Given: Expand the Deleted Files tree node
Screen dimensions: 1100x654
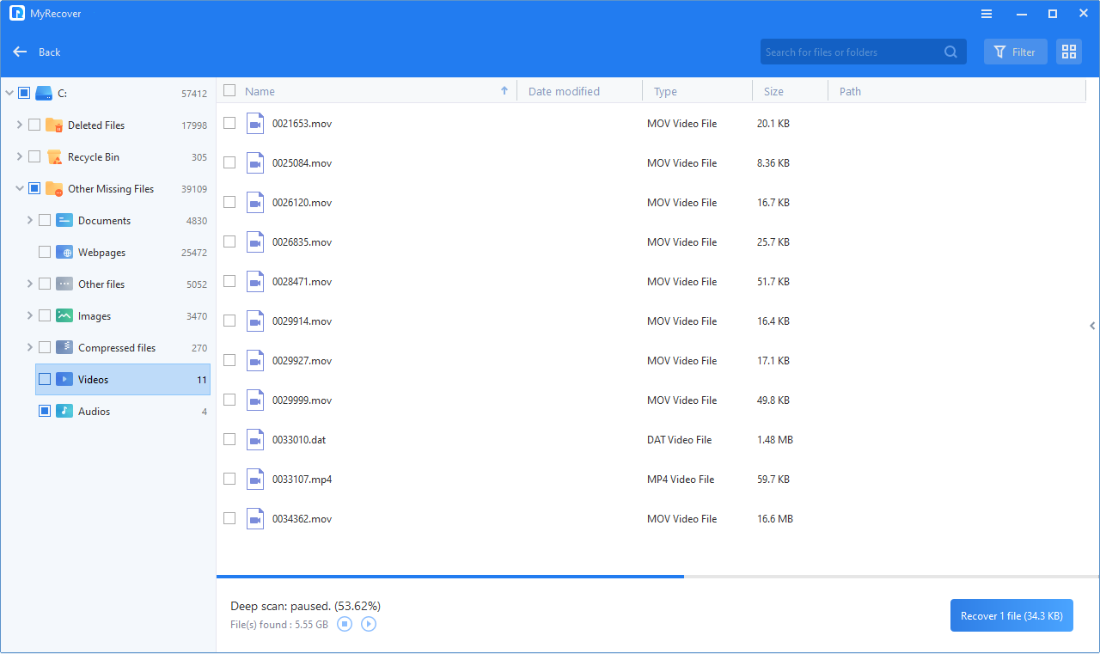Looking at the screenshot, I should coord(19,125).
